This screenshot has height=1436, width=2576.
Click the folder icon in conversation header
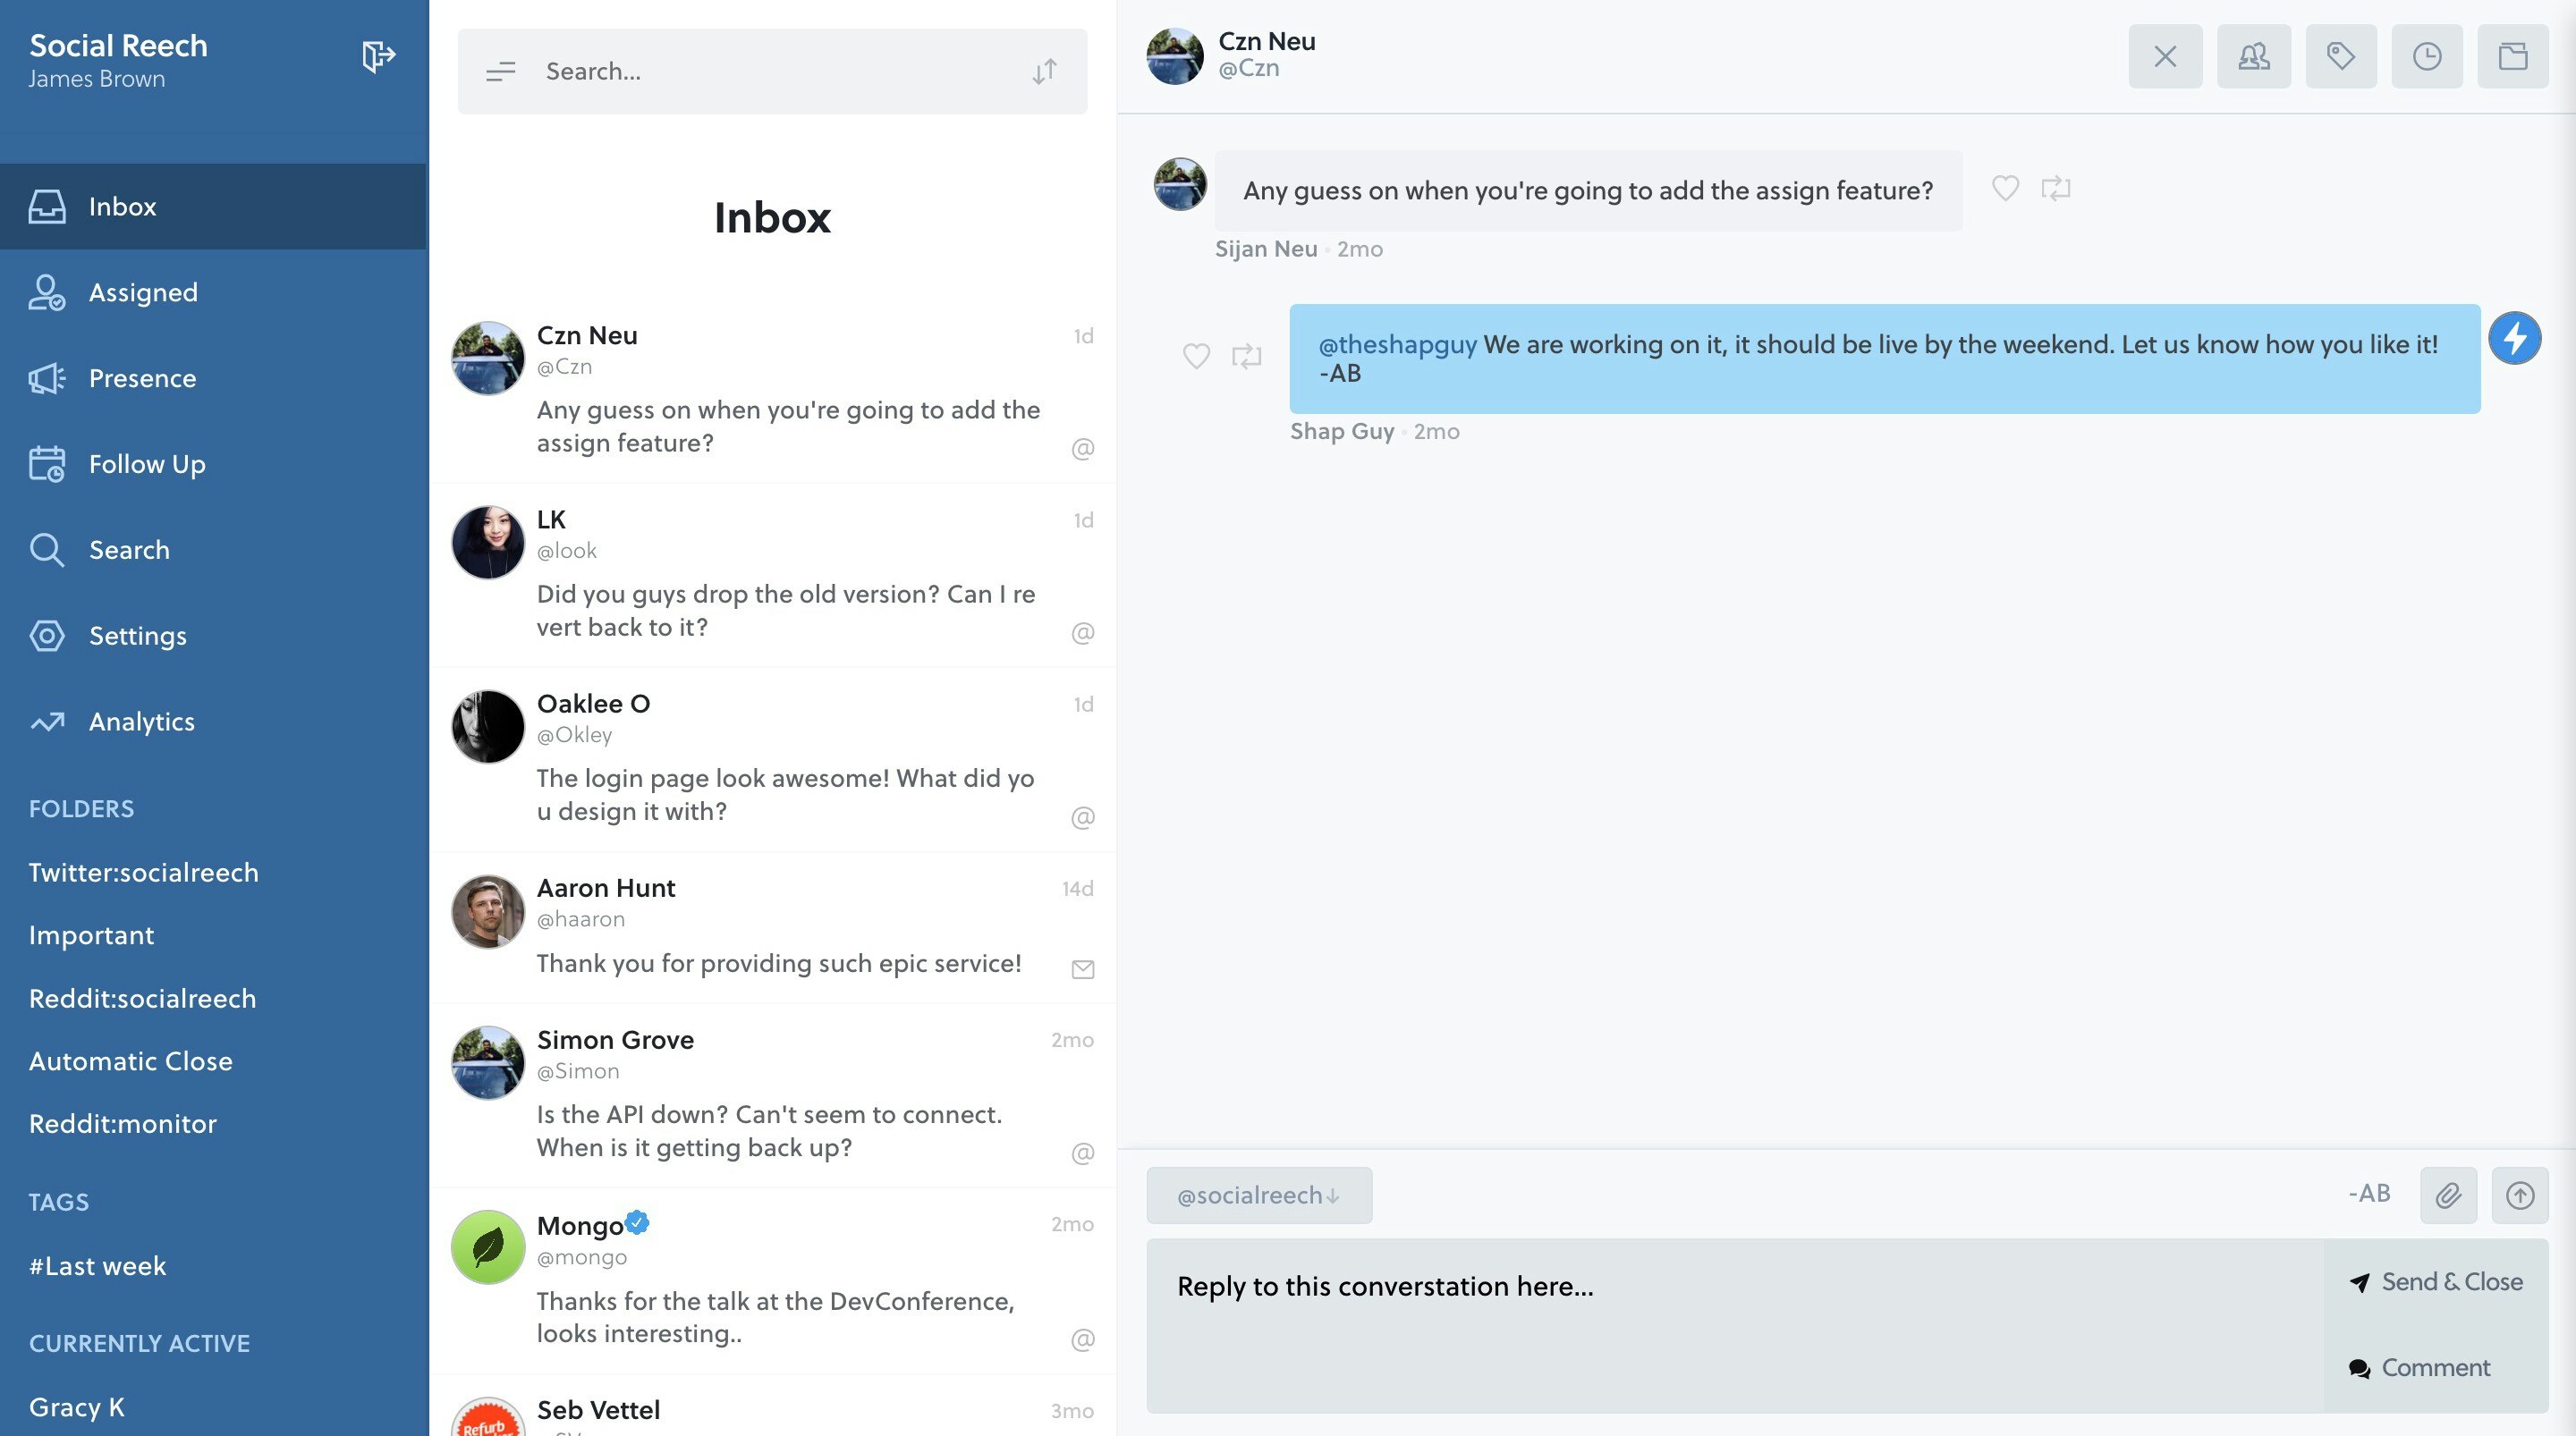[x=2512, y=56]
